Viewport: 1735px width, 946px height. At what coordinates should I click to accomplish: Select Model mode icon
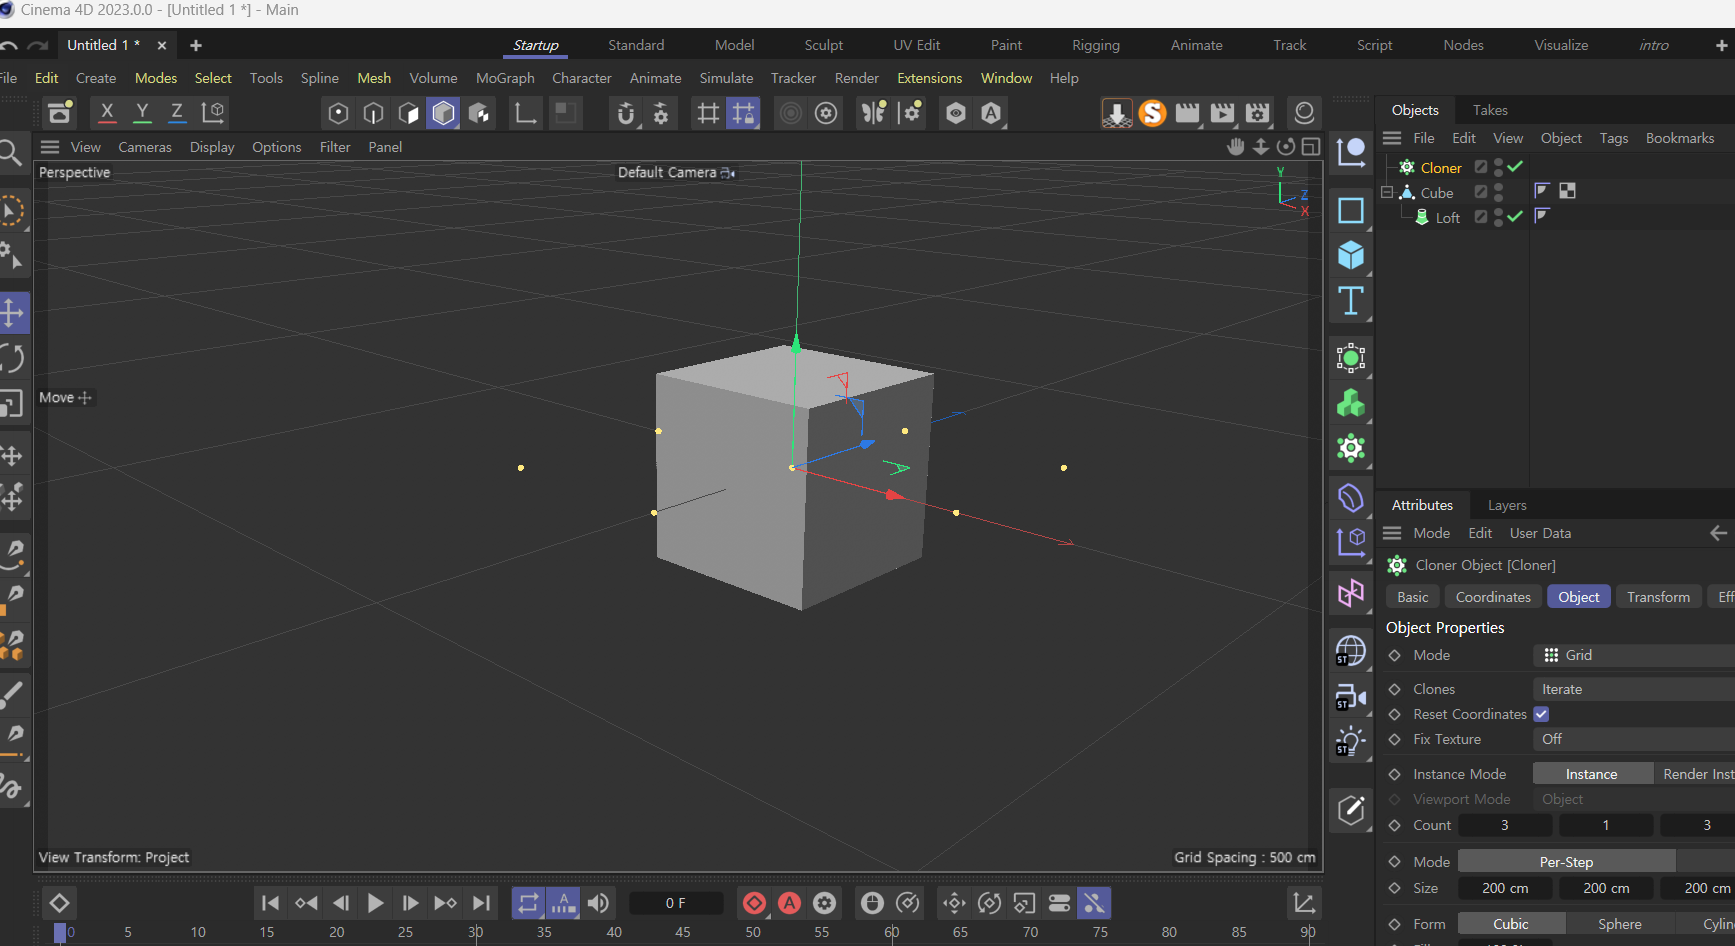[443, 113]
